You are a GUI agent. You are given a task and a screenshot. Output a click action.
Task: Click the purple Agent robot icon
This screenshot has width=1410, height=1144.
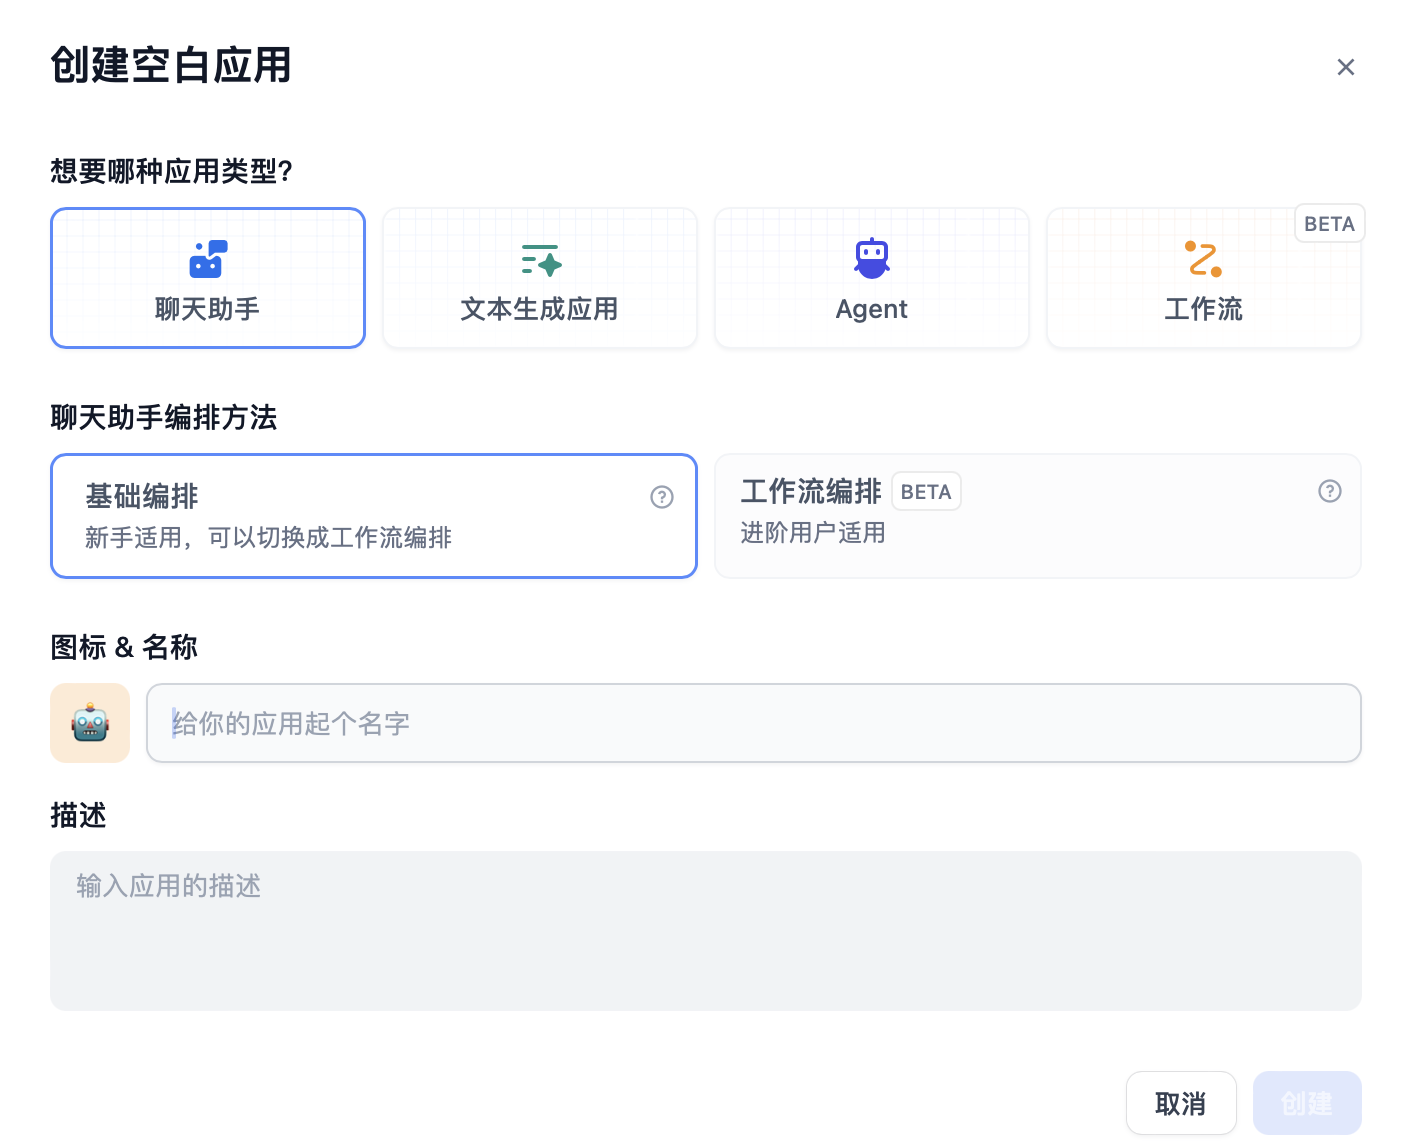[871, 258]
